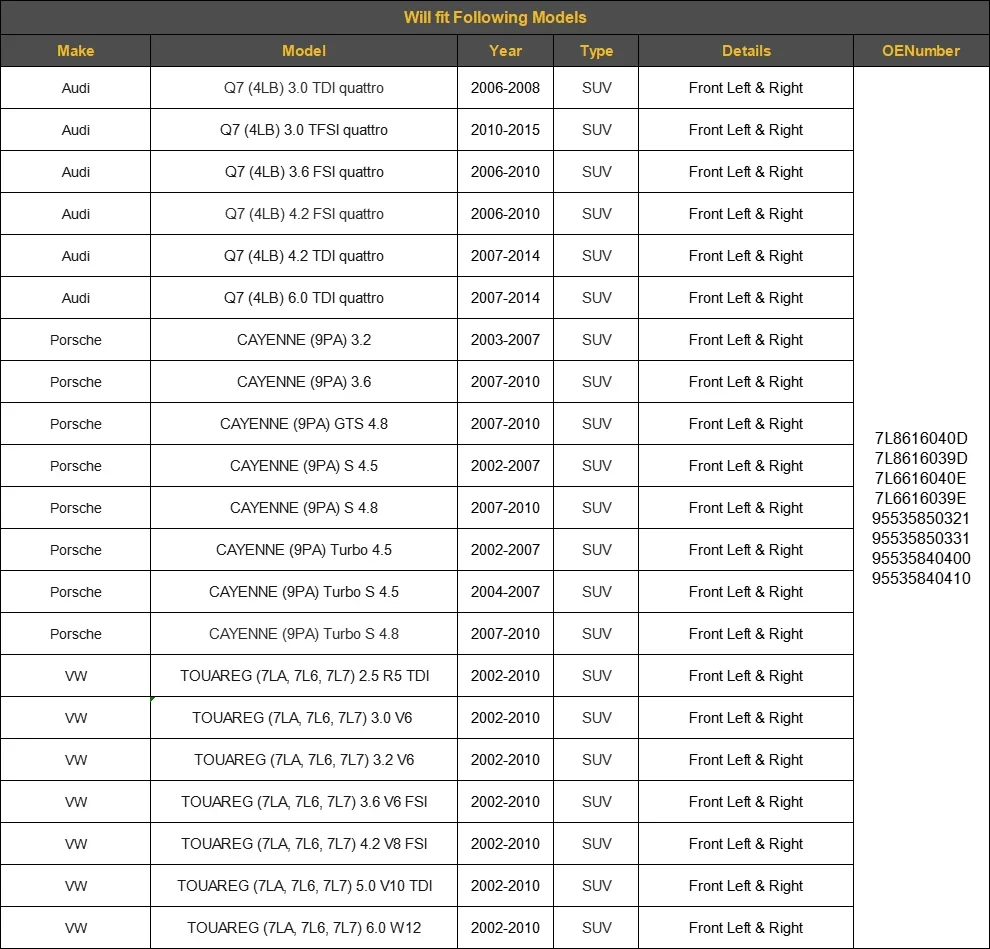Click 'CAYENNE (9PA) Turbo 4.5' cell
Image resolution: width=990 pixels, height=949 pixels.
[304, 550]
